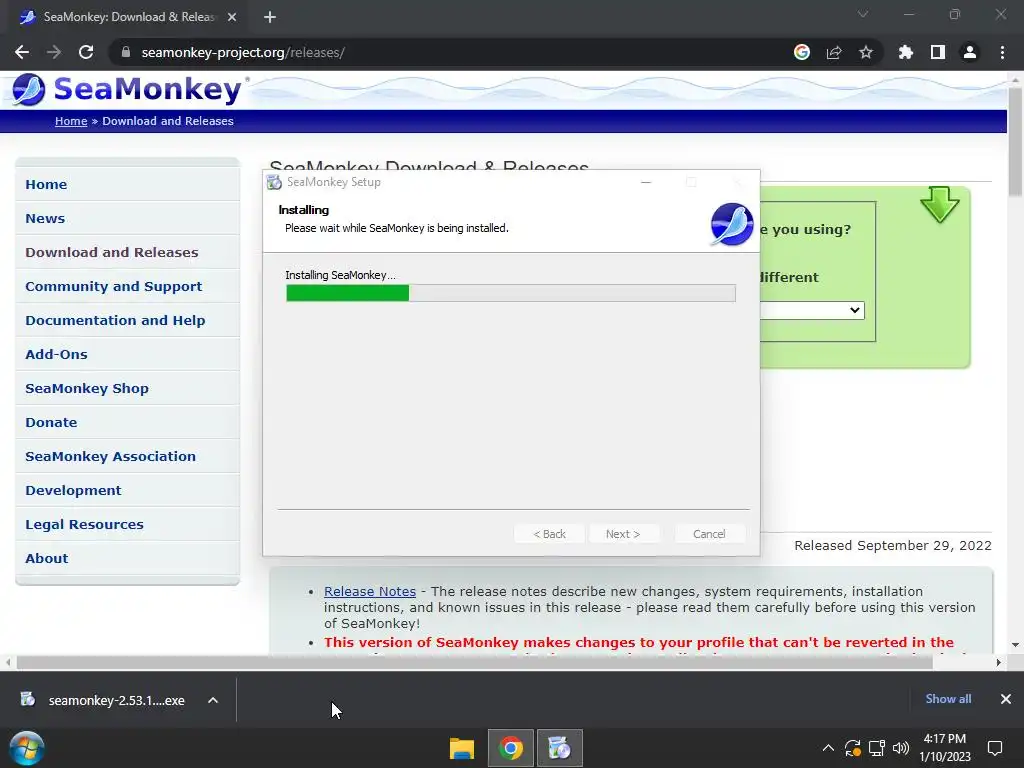Click the volume speaker tray icon

pyautogui.click(x=901, y=748)
